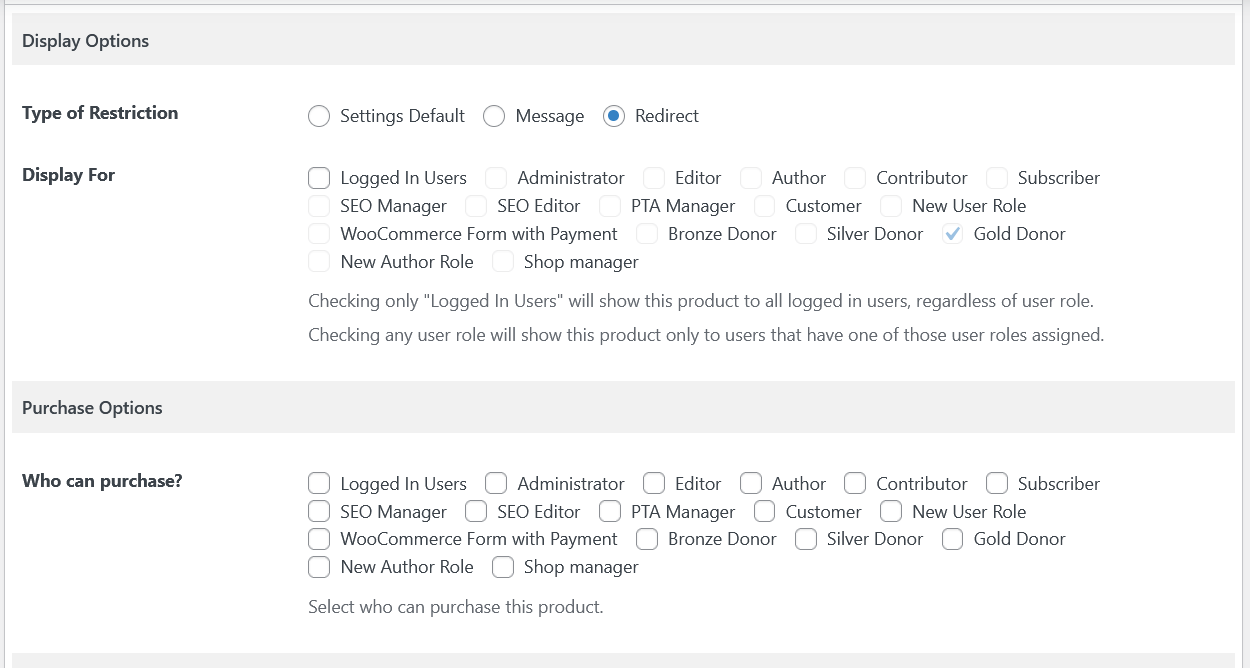
Task: Check Gold Donor for Who can purchase
Action: coord(953,539)
